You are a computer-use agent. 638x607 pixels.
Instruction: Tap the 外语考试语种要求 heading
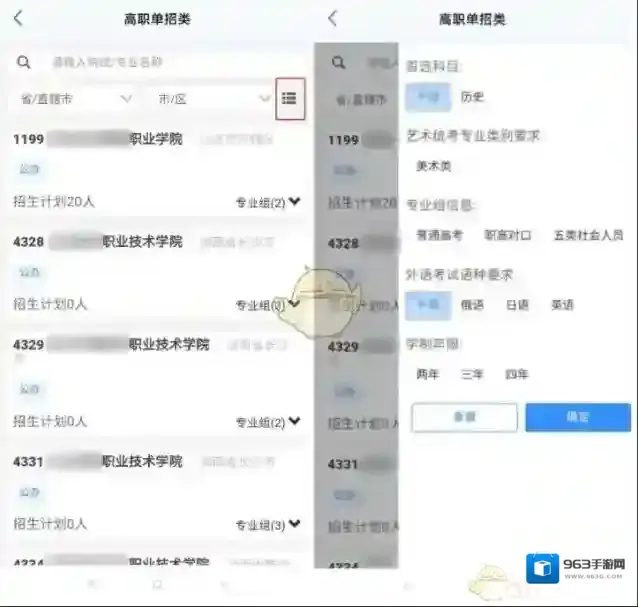click(x=459, y=275)
